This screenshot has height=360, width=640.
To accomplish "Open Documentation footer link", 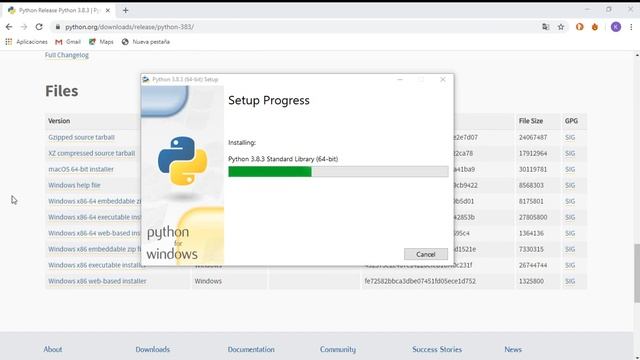I will pyautogui.click(x=251, y=349).
